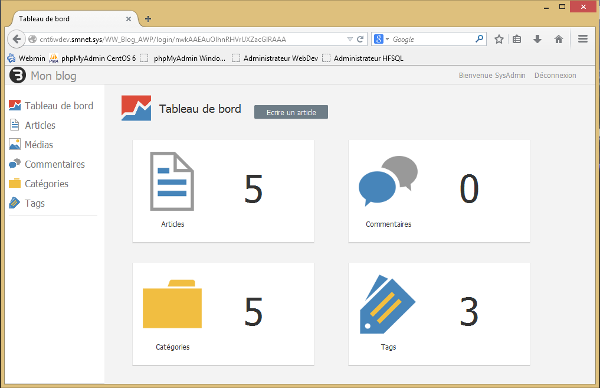Open Administrateur HFSQL bookmark
The image size is (600, 388).
pyautogui.click(x=363, y=58)
